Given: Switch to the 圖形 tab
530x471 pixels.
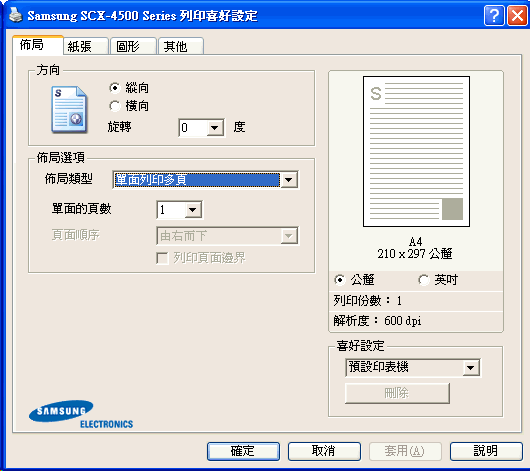Looking at the screenshot, I should pos(134,46).
